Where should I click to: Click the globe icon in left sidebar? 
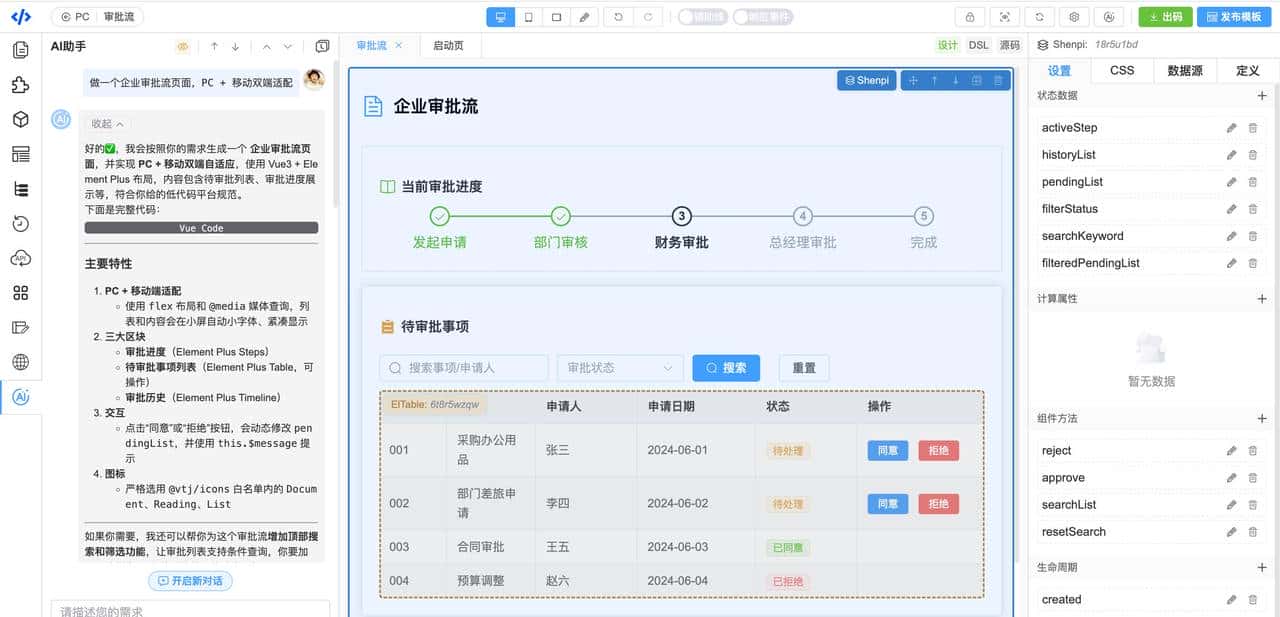click(x=20, y=362)
